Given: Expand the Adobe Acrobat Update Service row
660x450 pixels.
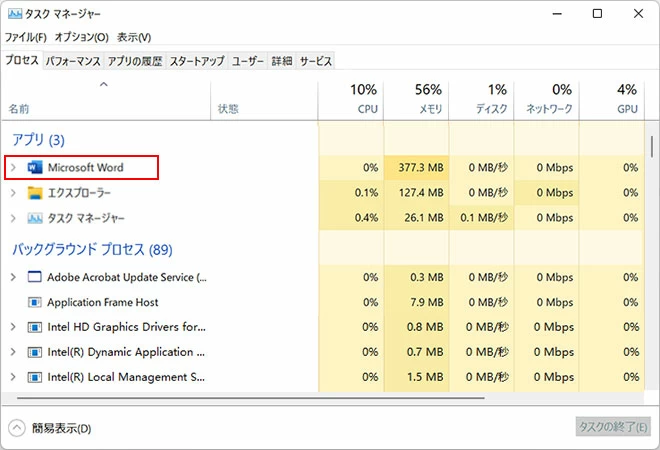Looking at the screenshot, I should 13,277.
